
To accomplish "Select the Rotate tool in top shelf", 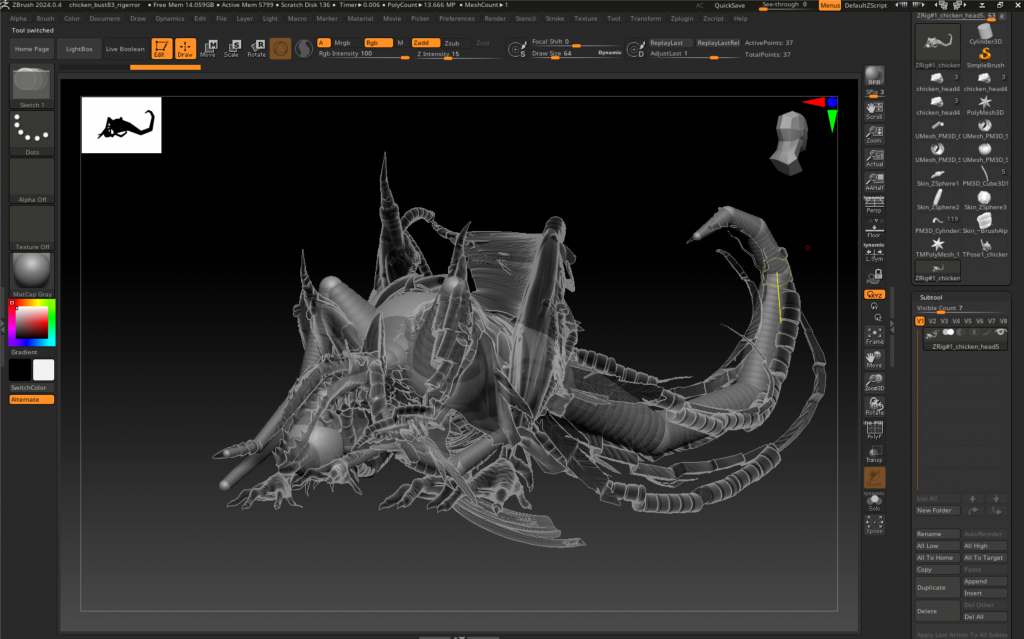I will pyautogui.click(x=257, y=48).
